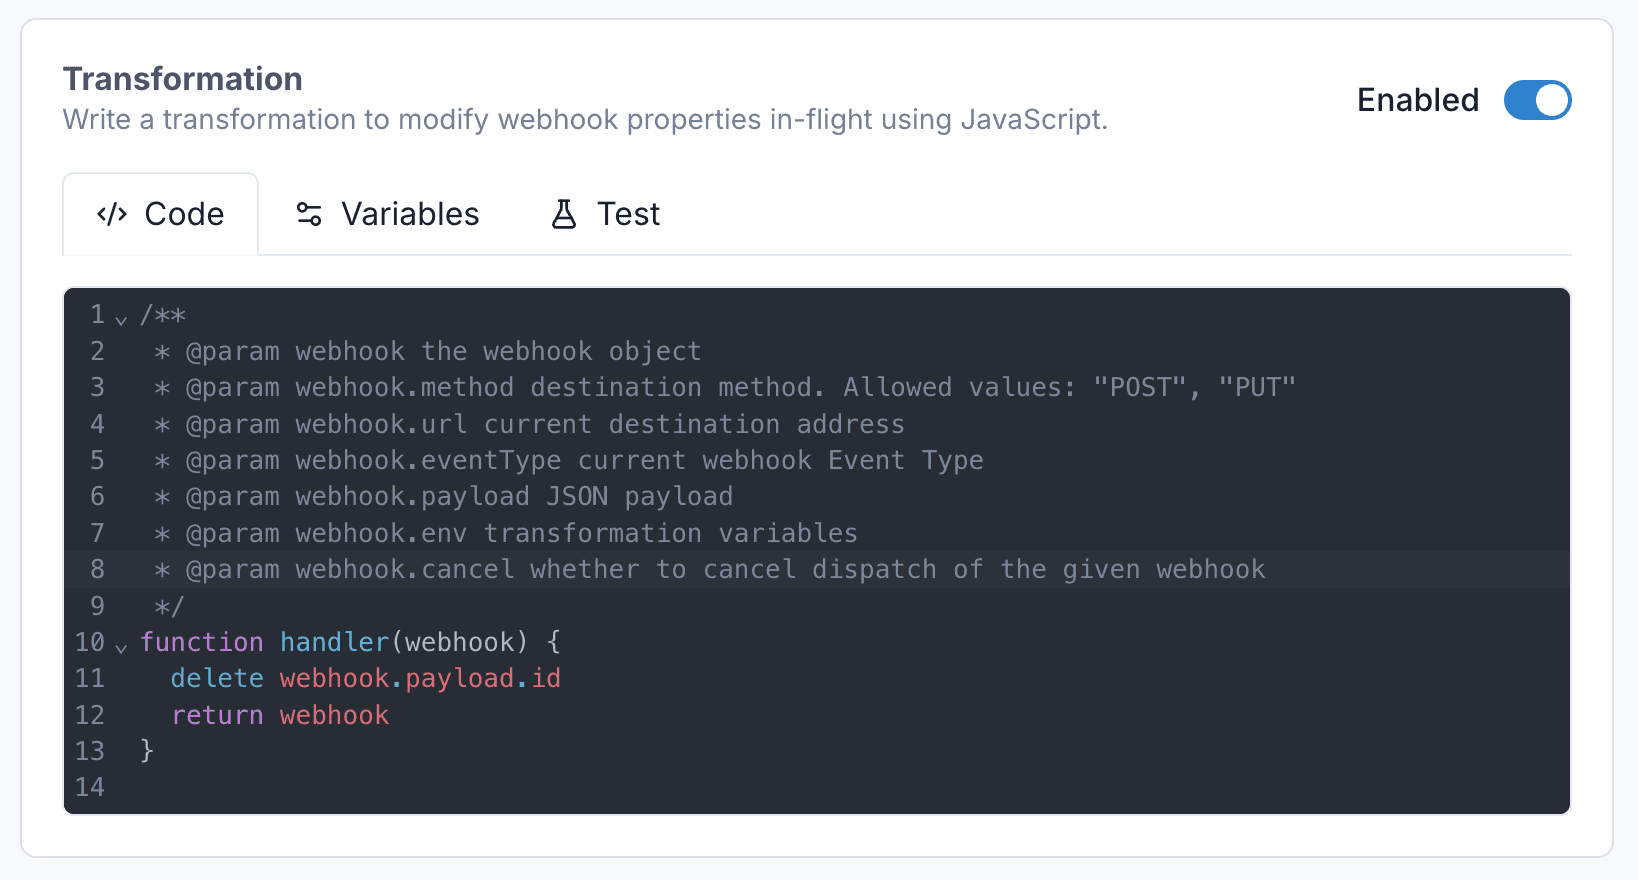Screen dimensions: 1638x880
Task: Select the Code tab
Action: pos(161,214)
